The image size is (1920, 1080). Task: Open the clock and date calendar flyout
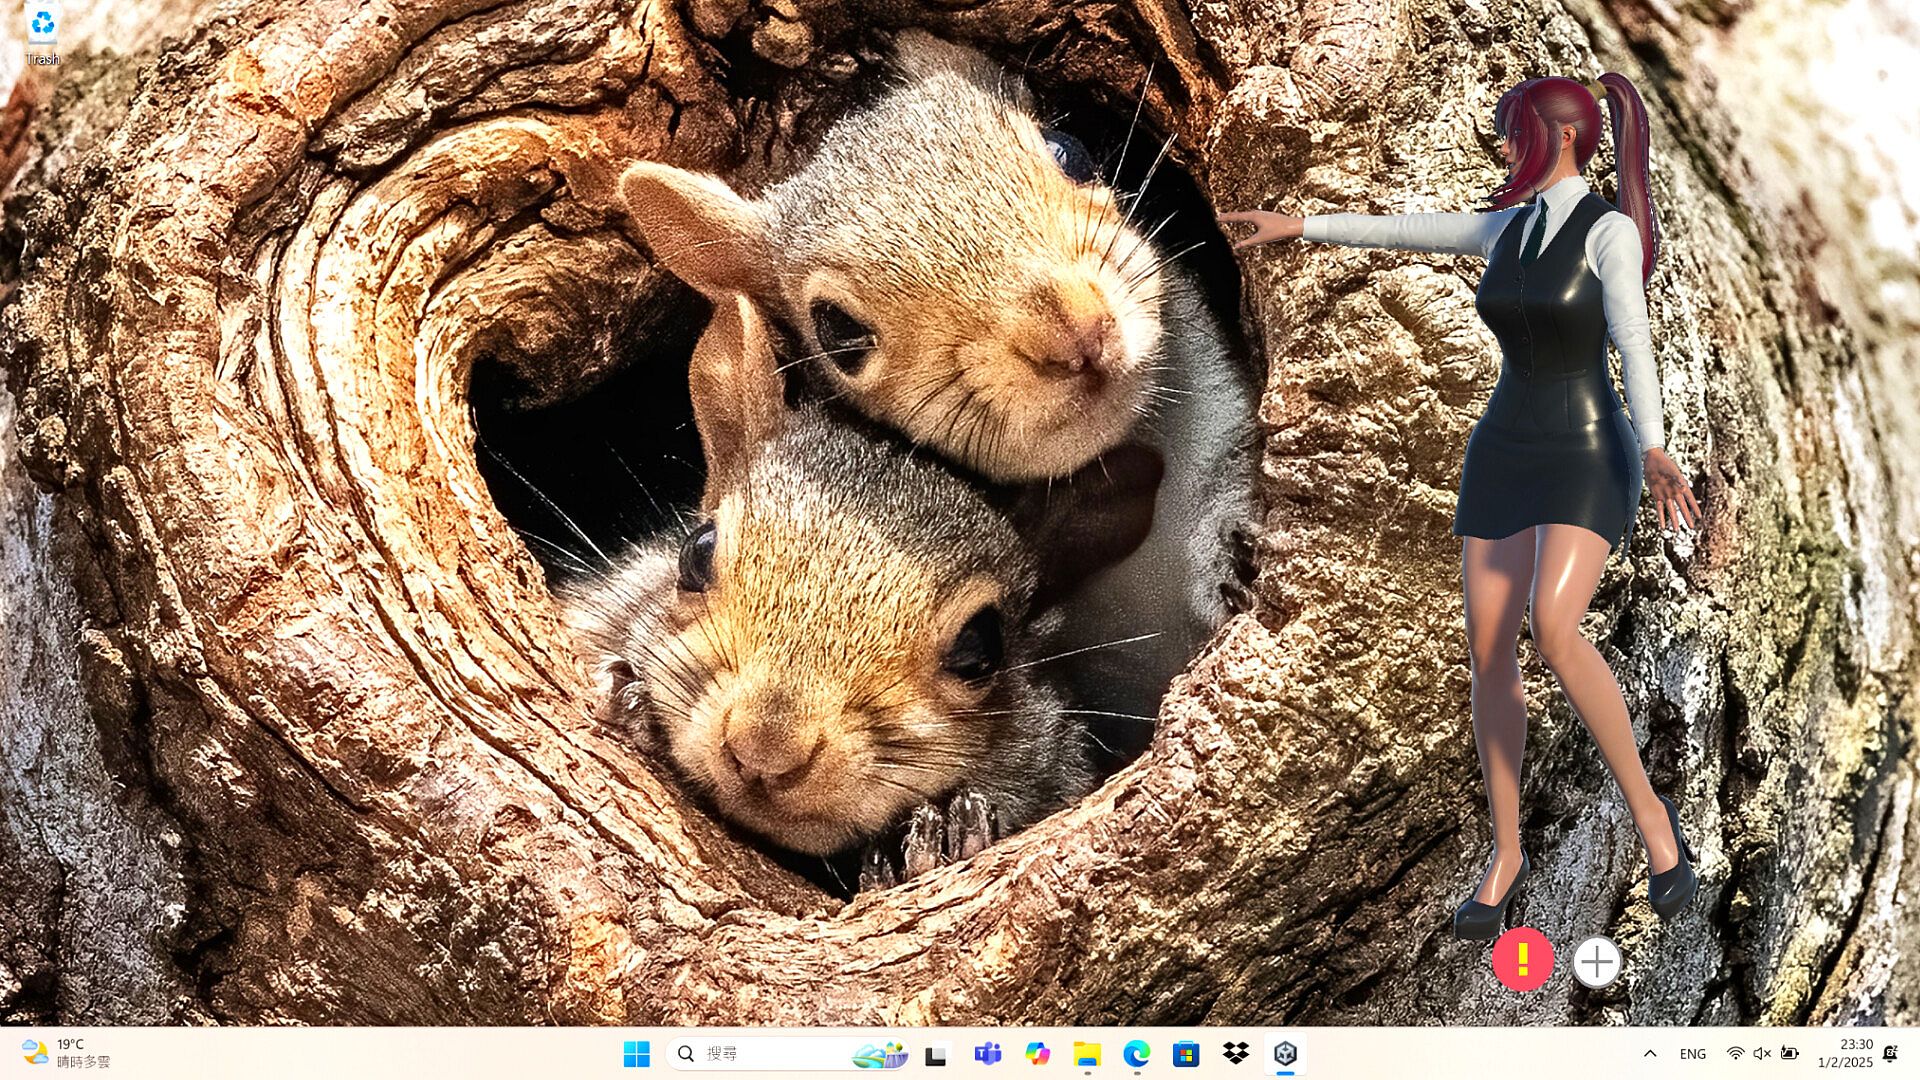1846,1053
